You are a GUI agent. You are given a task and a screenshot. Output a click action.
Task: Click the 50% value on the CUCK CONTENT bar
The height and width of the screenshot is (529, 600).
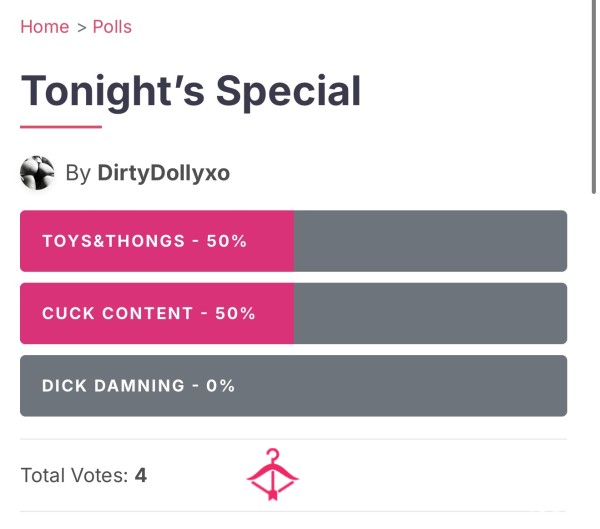tap(235, 313)
